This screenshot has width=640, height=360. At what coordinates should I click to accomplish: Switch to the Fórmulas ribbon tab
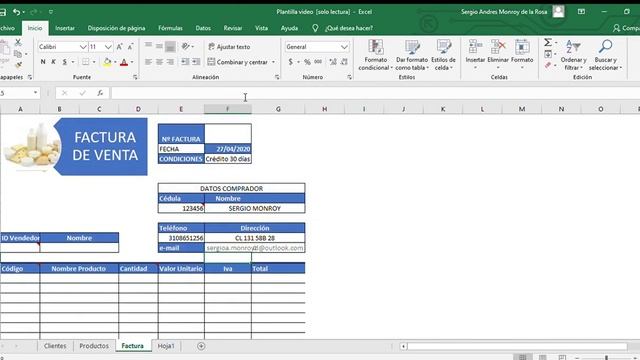point(170,28)
